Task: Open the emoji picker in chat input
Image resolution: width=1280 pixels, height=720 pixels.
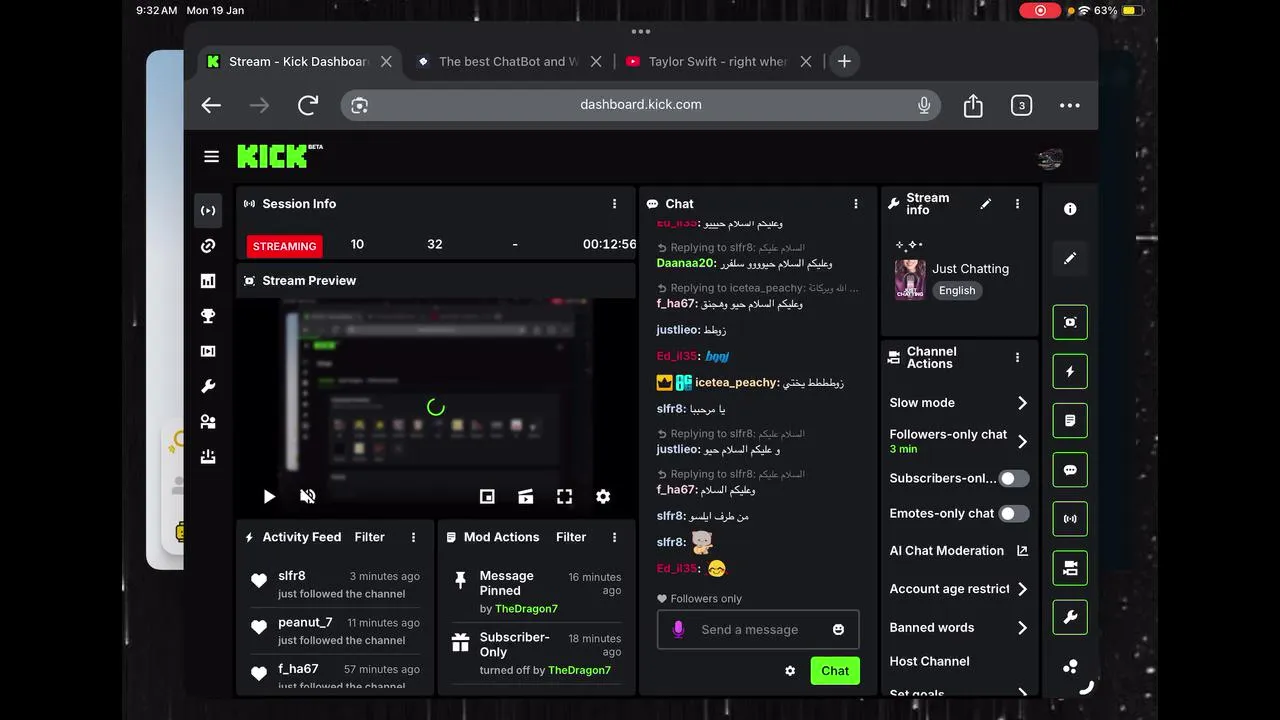Action: pyautogui.click(x=838, y=629)
